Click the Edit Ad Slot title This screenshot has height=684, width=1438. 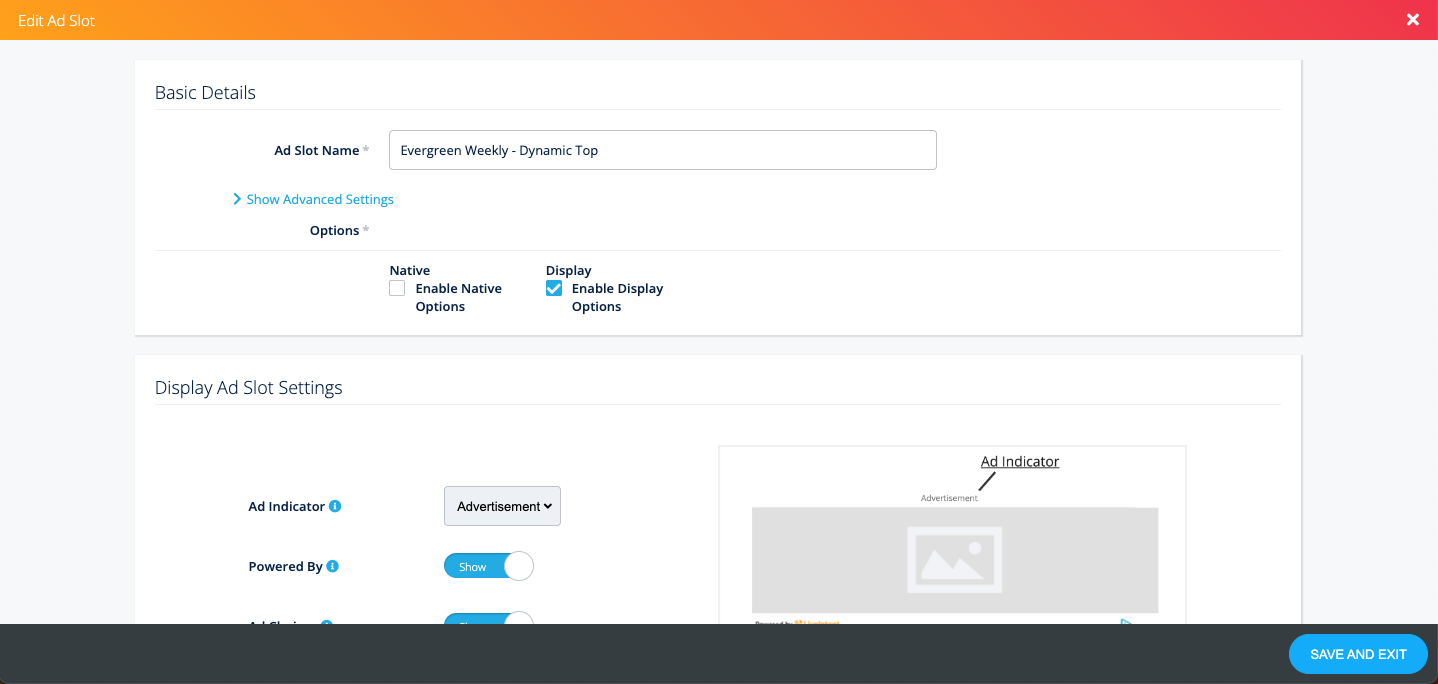(57, 20)
